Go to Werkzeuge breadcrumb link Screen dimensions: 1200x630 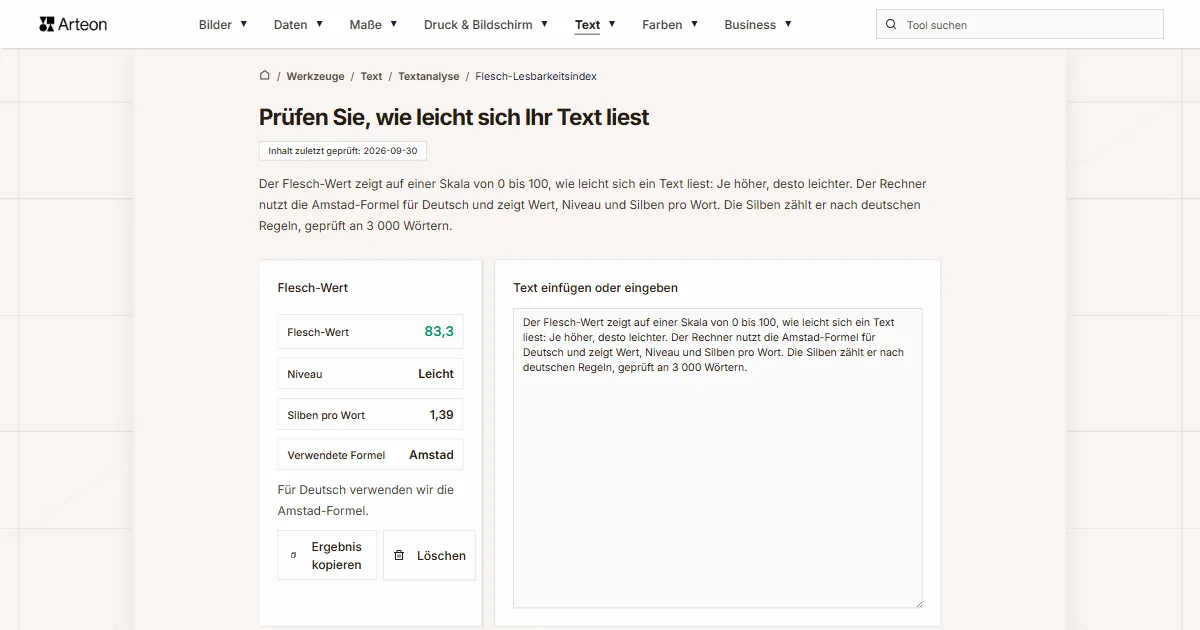[x=315, y=76]
